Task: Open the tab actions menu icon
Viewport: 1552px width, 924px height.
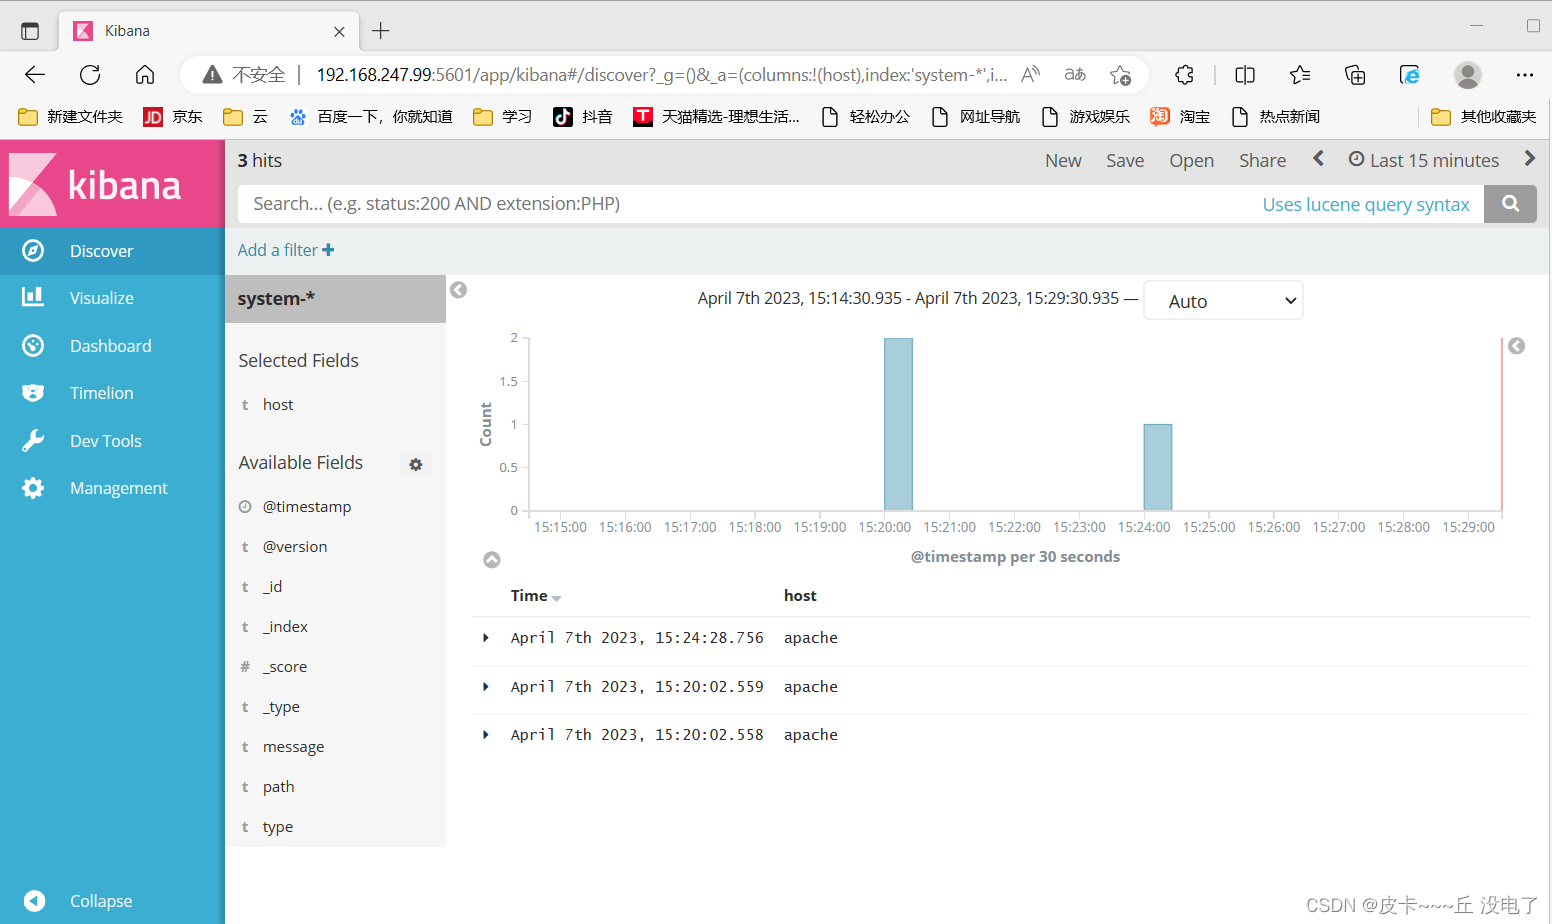Action: tap(30, 31)
